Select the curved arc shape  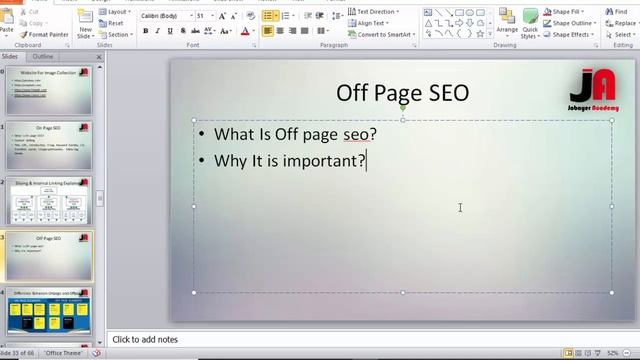tap(438, 34)
